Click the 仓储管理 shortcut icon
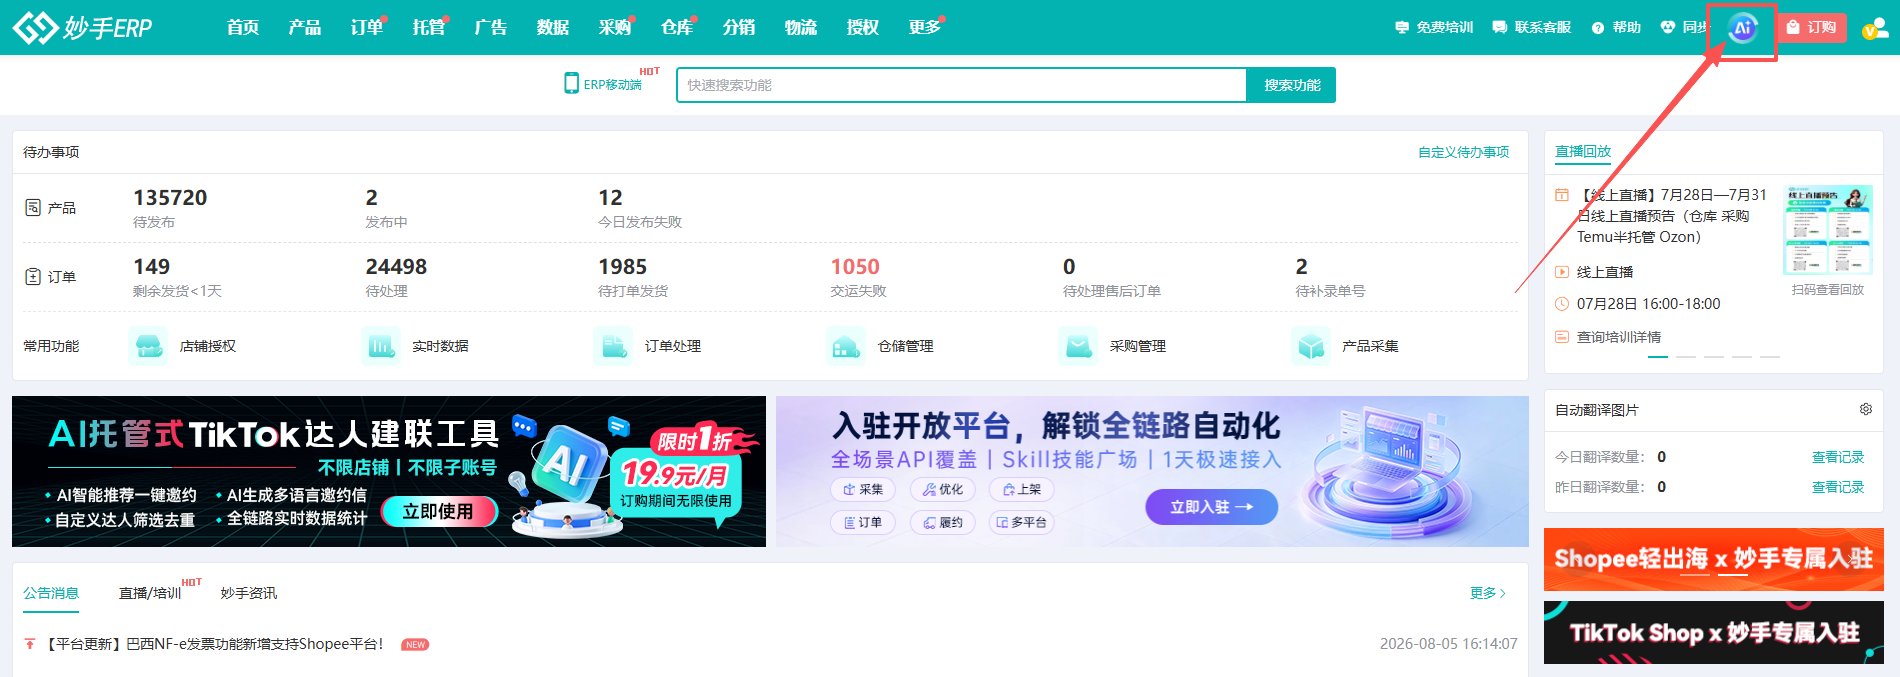 846,346
